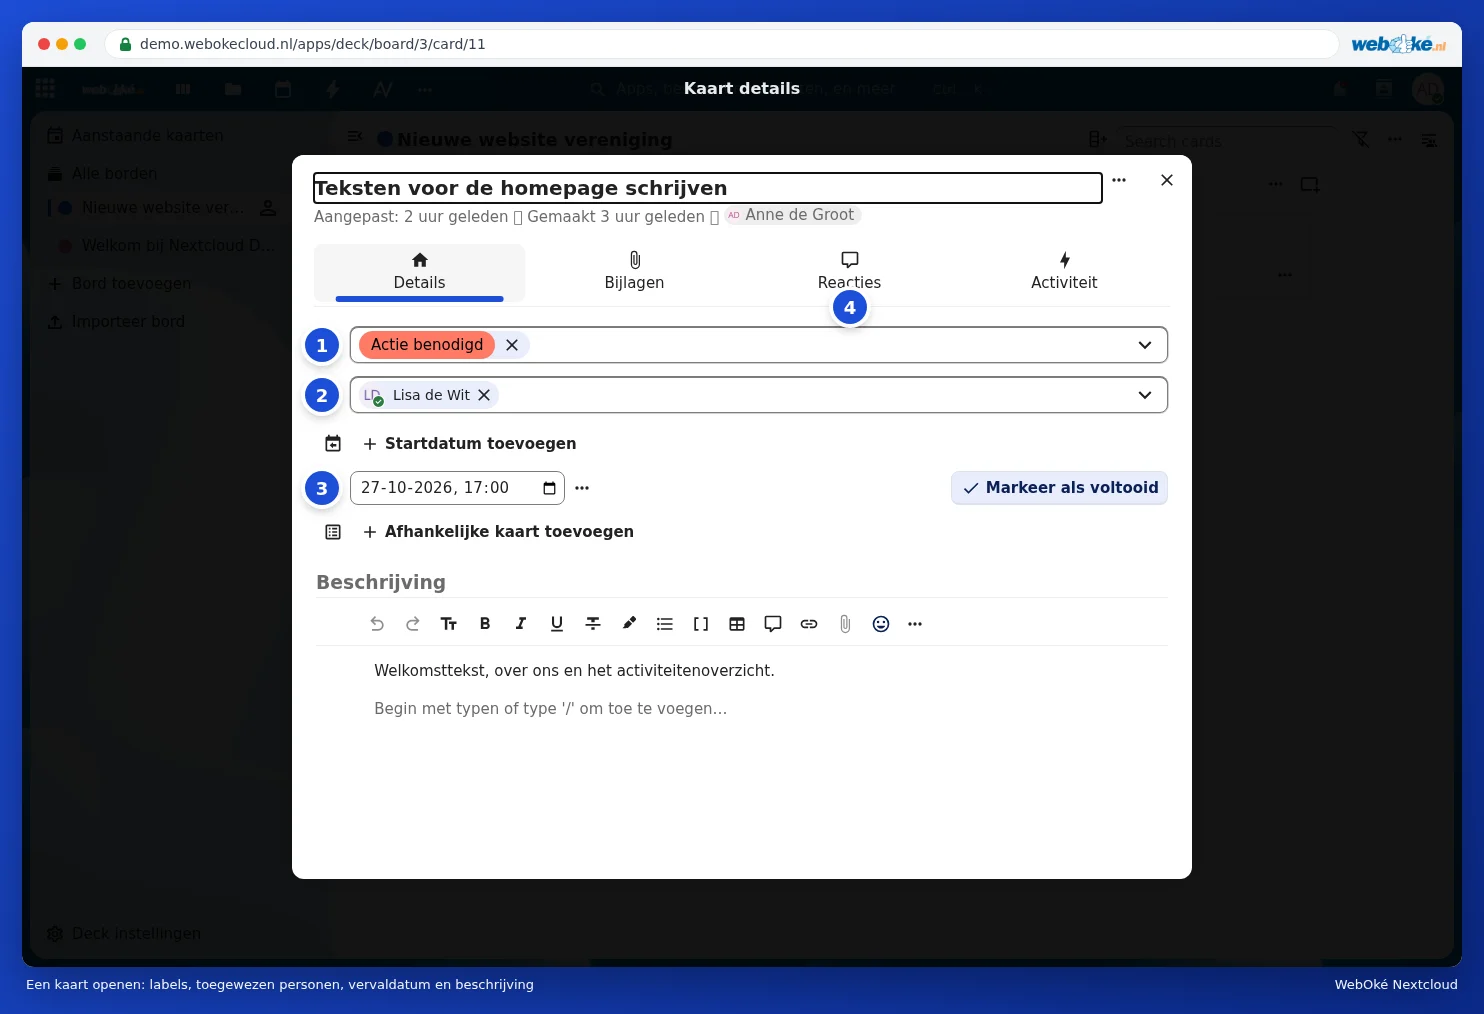Remove Lisa de Wit from assignees

(x=484, y=395)
